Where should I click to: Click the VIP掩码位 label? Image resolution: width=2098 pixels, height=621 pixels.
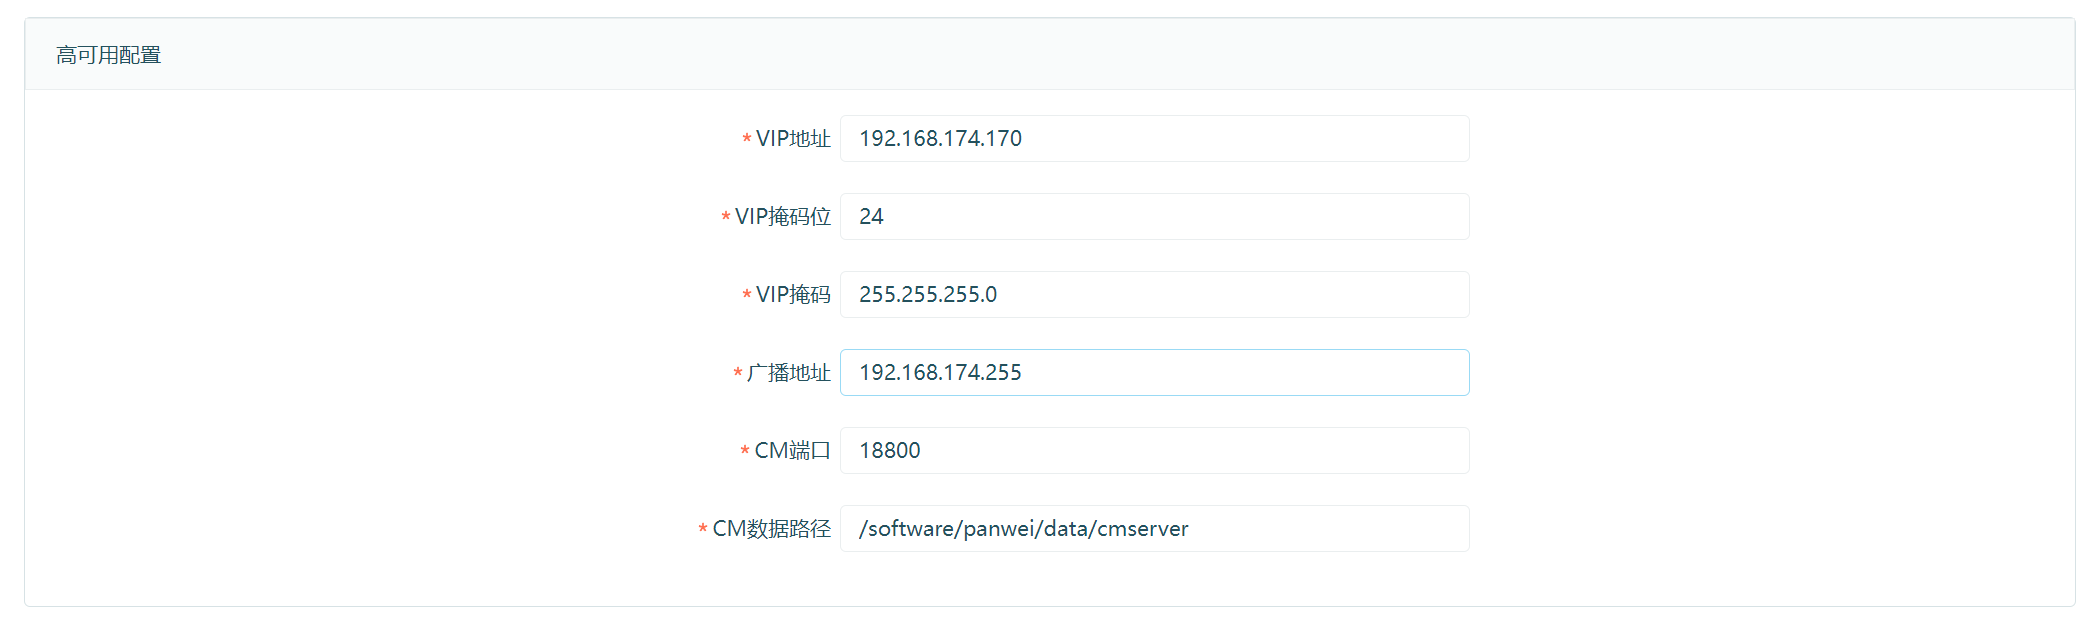(x=783, y=217)
